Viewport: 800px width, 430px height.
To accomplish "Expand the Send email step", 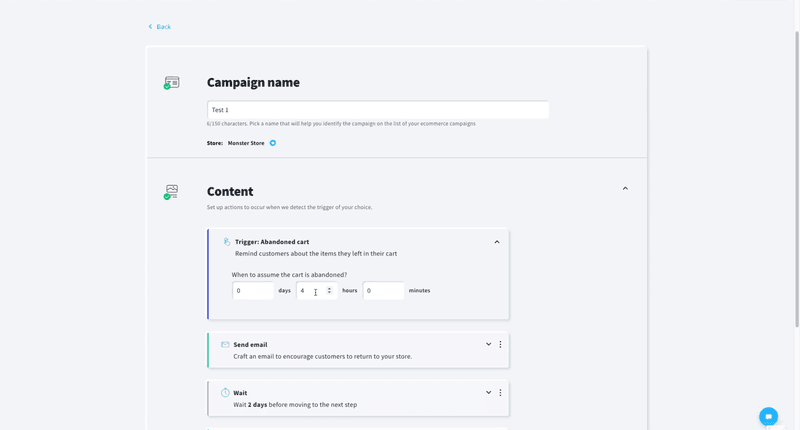I will [489, 344].
